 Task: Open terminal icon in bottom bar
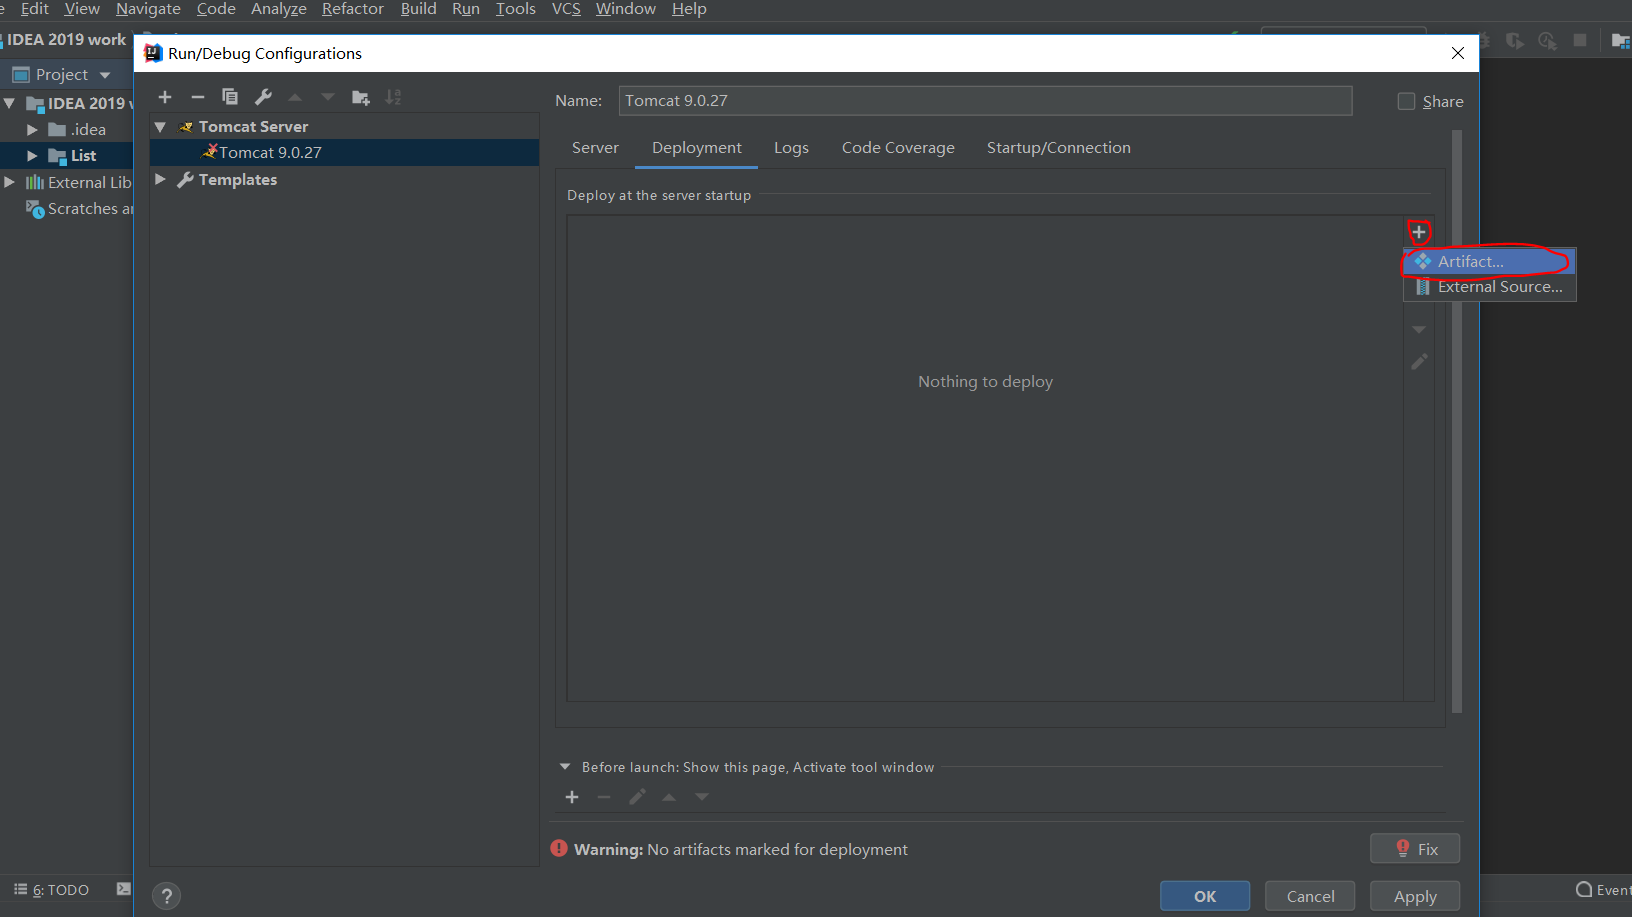(124, 889)
